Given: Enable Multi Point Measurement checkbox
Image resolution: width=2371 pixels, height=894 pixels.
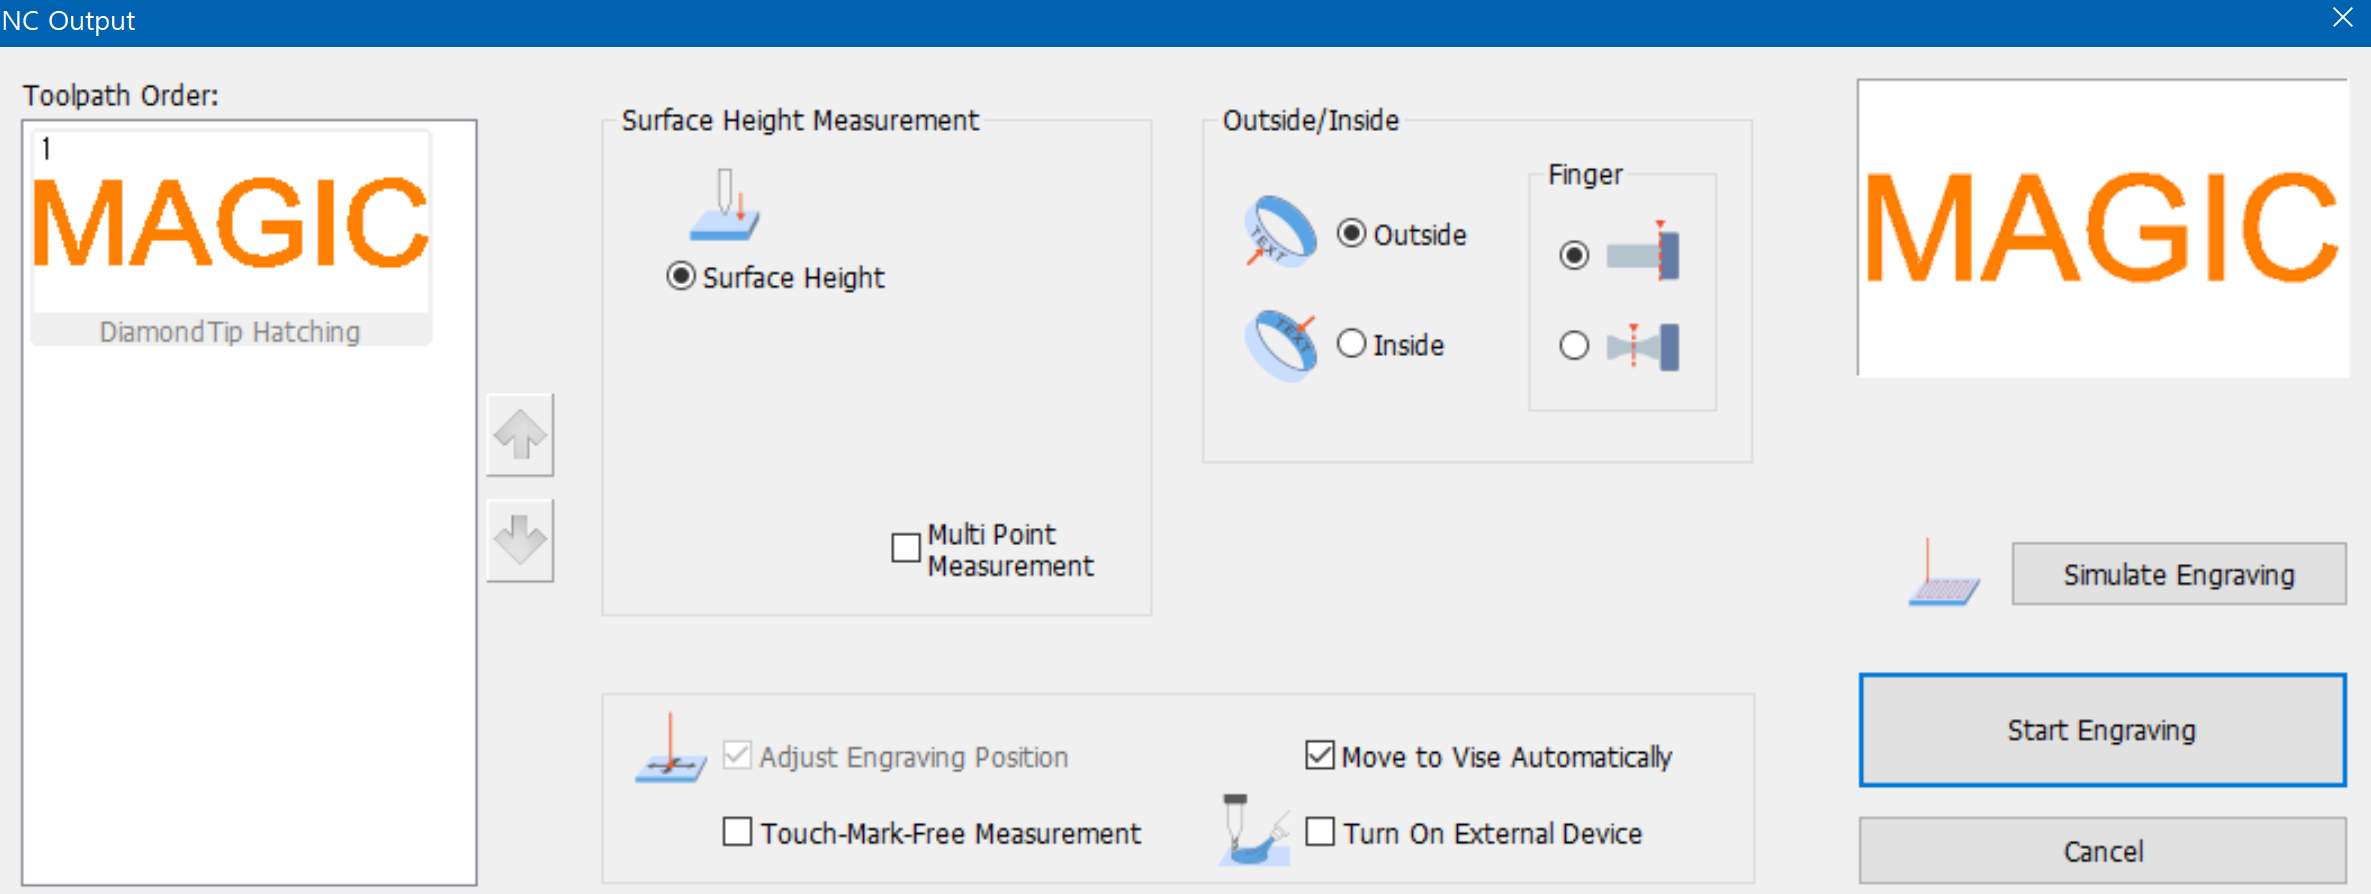Looking at the screenshot, I should pyautogui.click(x=906, y=548).
